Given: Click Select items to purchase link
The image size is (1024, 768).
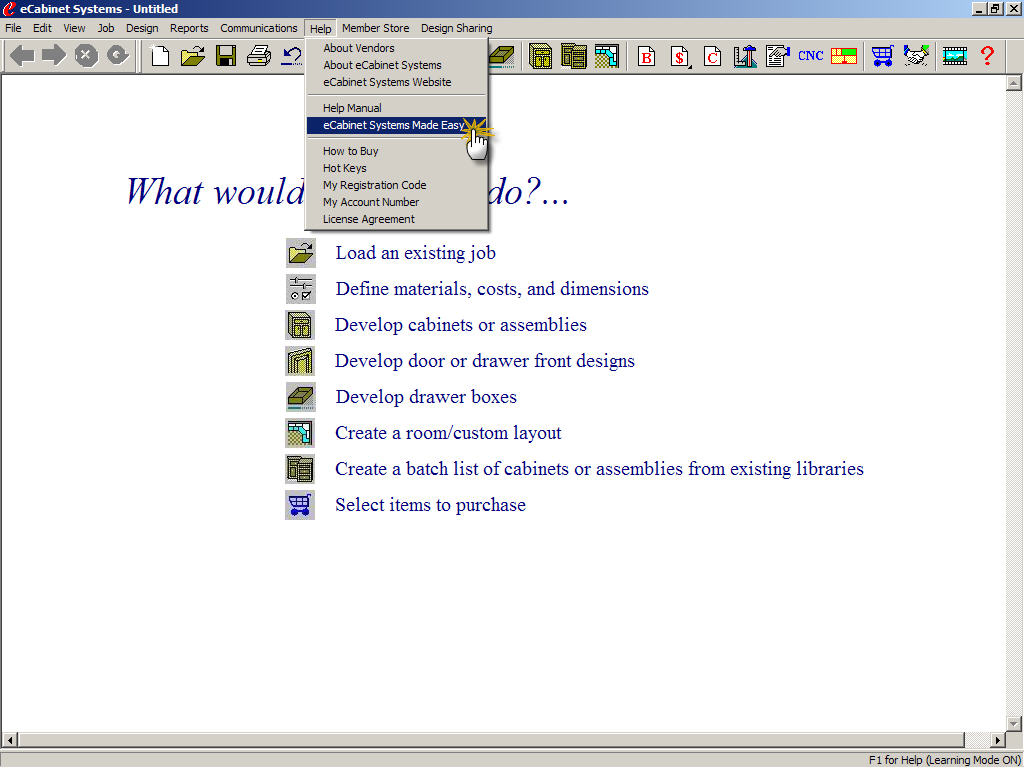Looking at the screenshot, I should 430,505.
